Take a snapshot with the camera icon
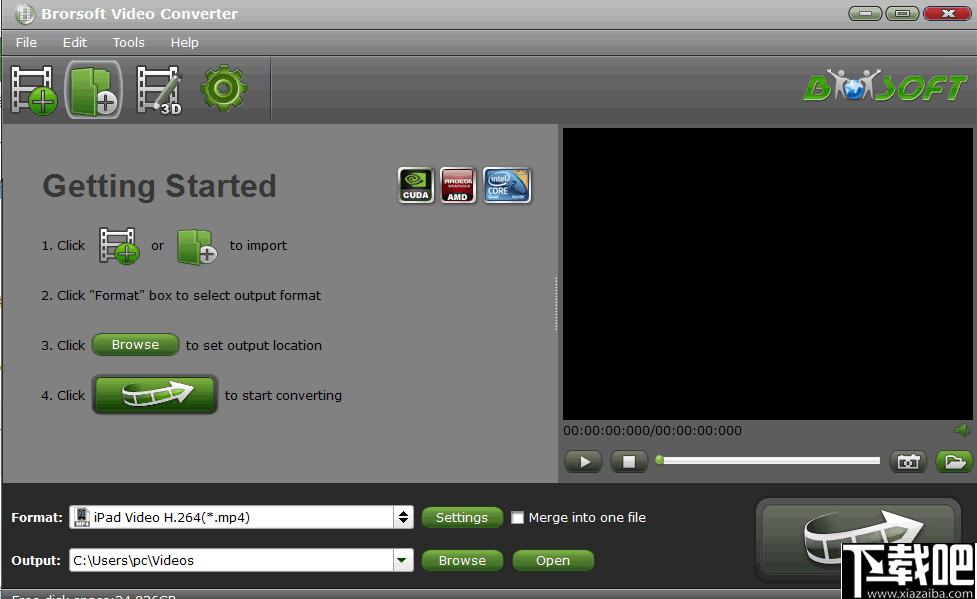This screenshot has width=977, height=599. click(908, 462)
